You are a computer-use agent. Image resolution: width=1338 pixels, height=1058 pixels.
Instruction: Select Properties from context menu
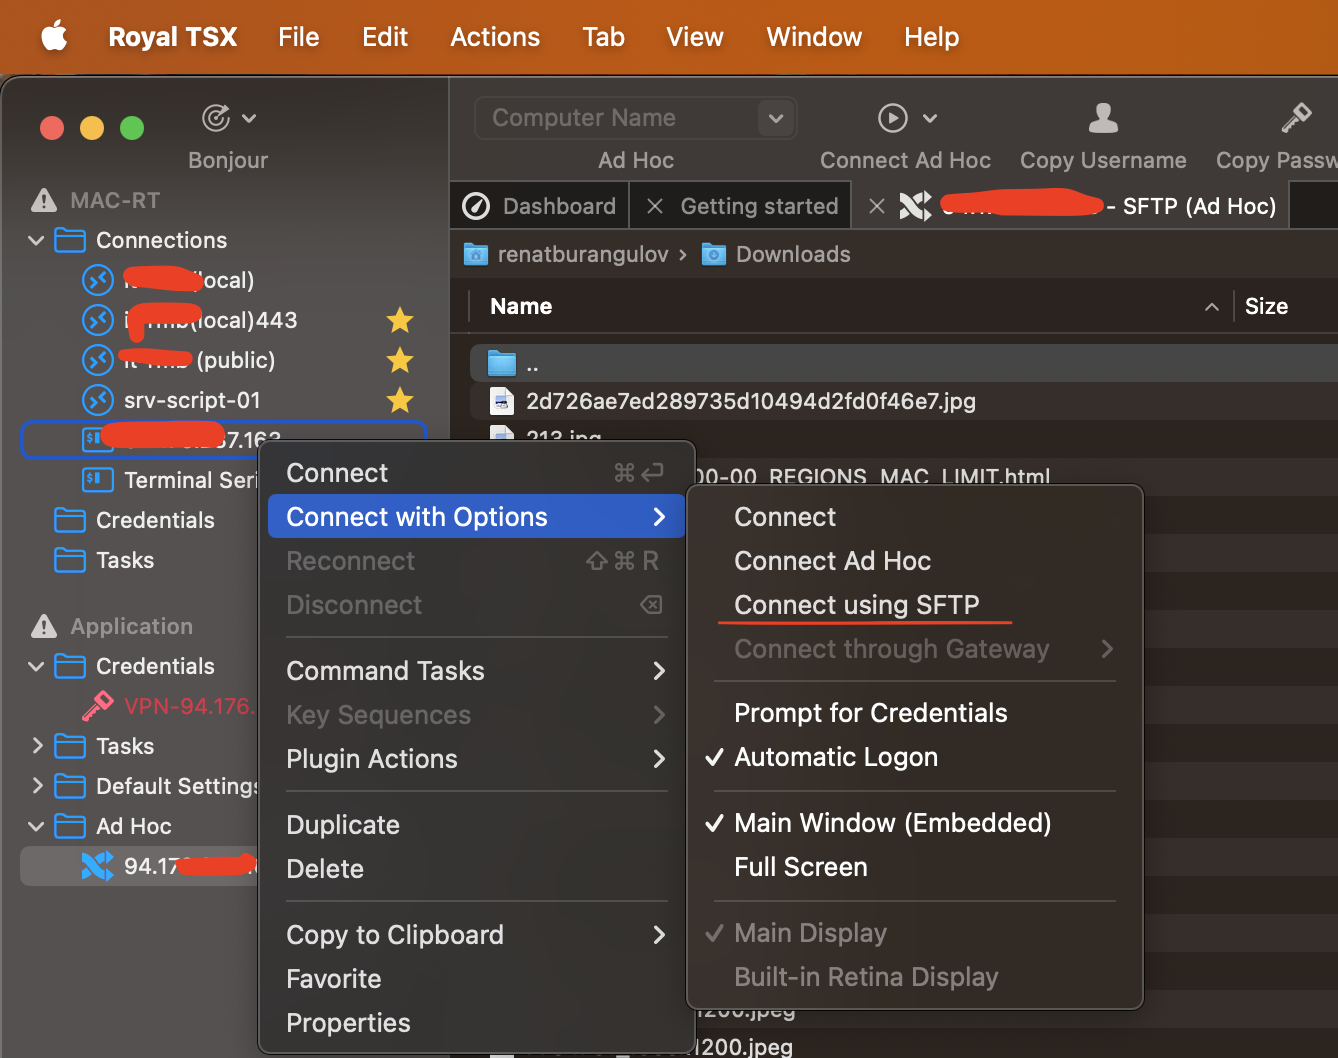point(348,1023)
